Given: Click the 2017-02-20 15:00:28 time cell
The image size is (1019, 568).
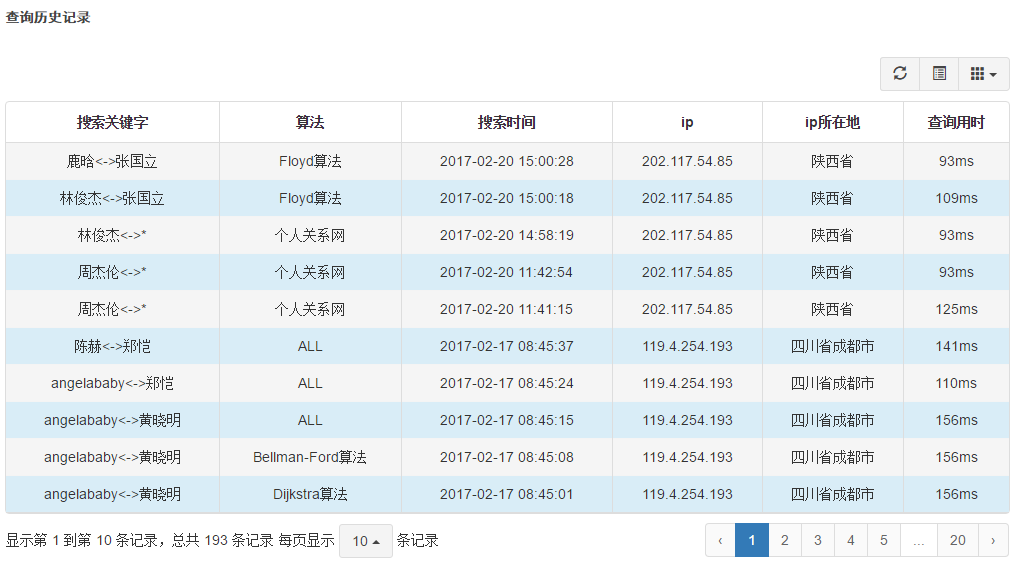Looking at the screenshot, I should (x=507, y=161).
